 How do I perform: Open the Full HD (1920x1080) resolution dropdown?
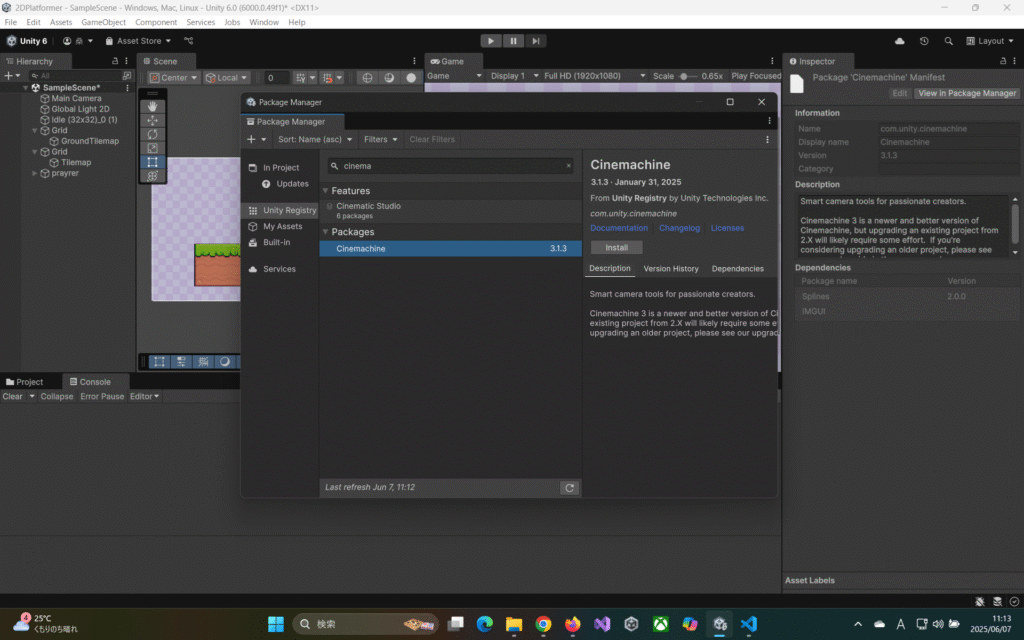tap(594, 76)
